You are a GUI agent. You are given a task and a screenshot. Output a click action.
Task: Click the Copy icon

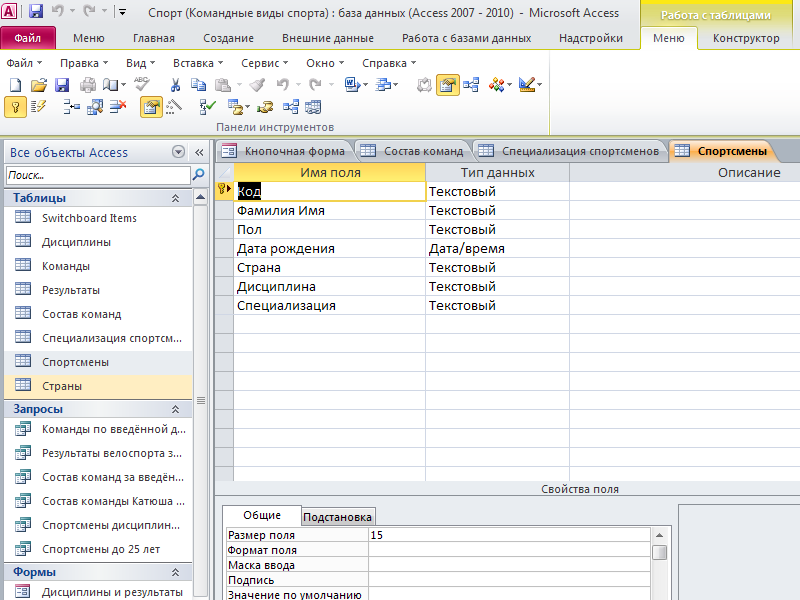tap(198, 85)
